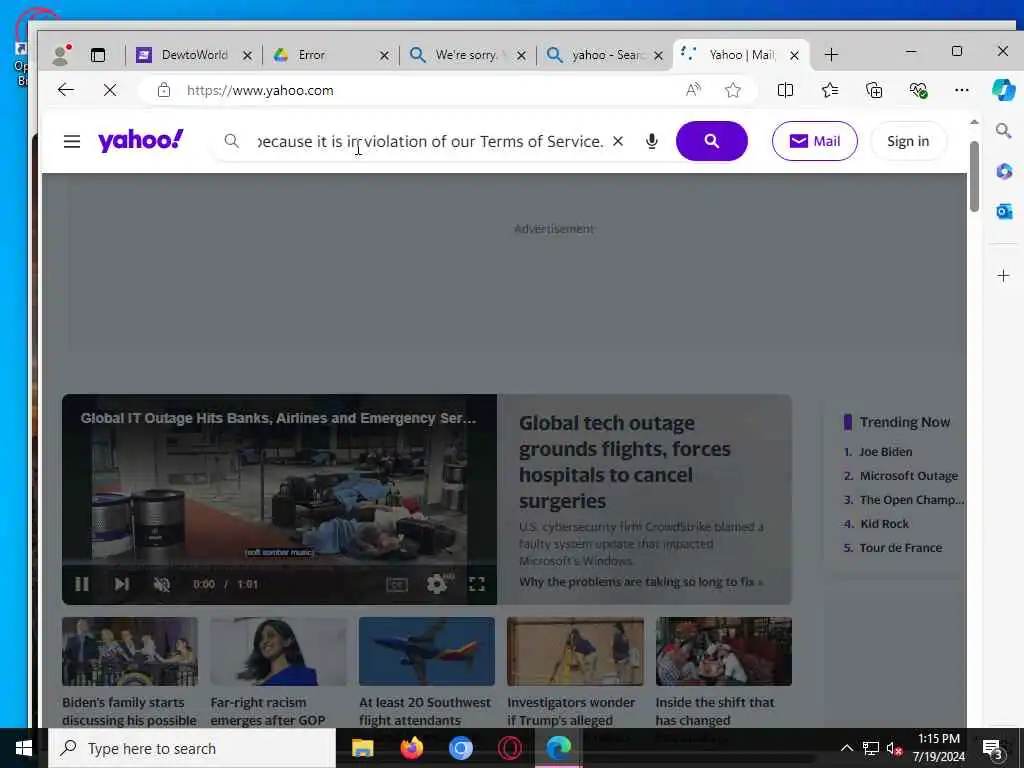Skip to next video
The height and width of the screenshot is (768, 1024).
121,584
